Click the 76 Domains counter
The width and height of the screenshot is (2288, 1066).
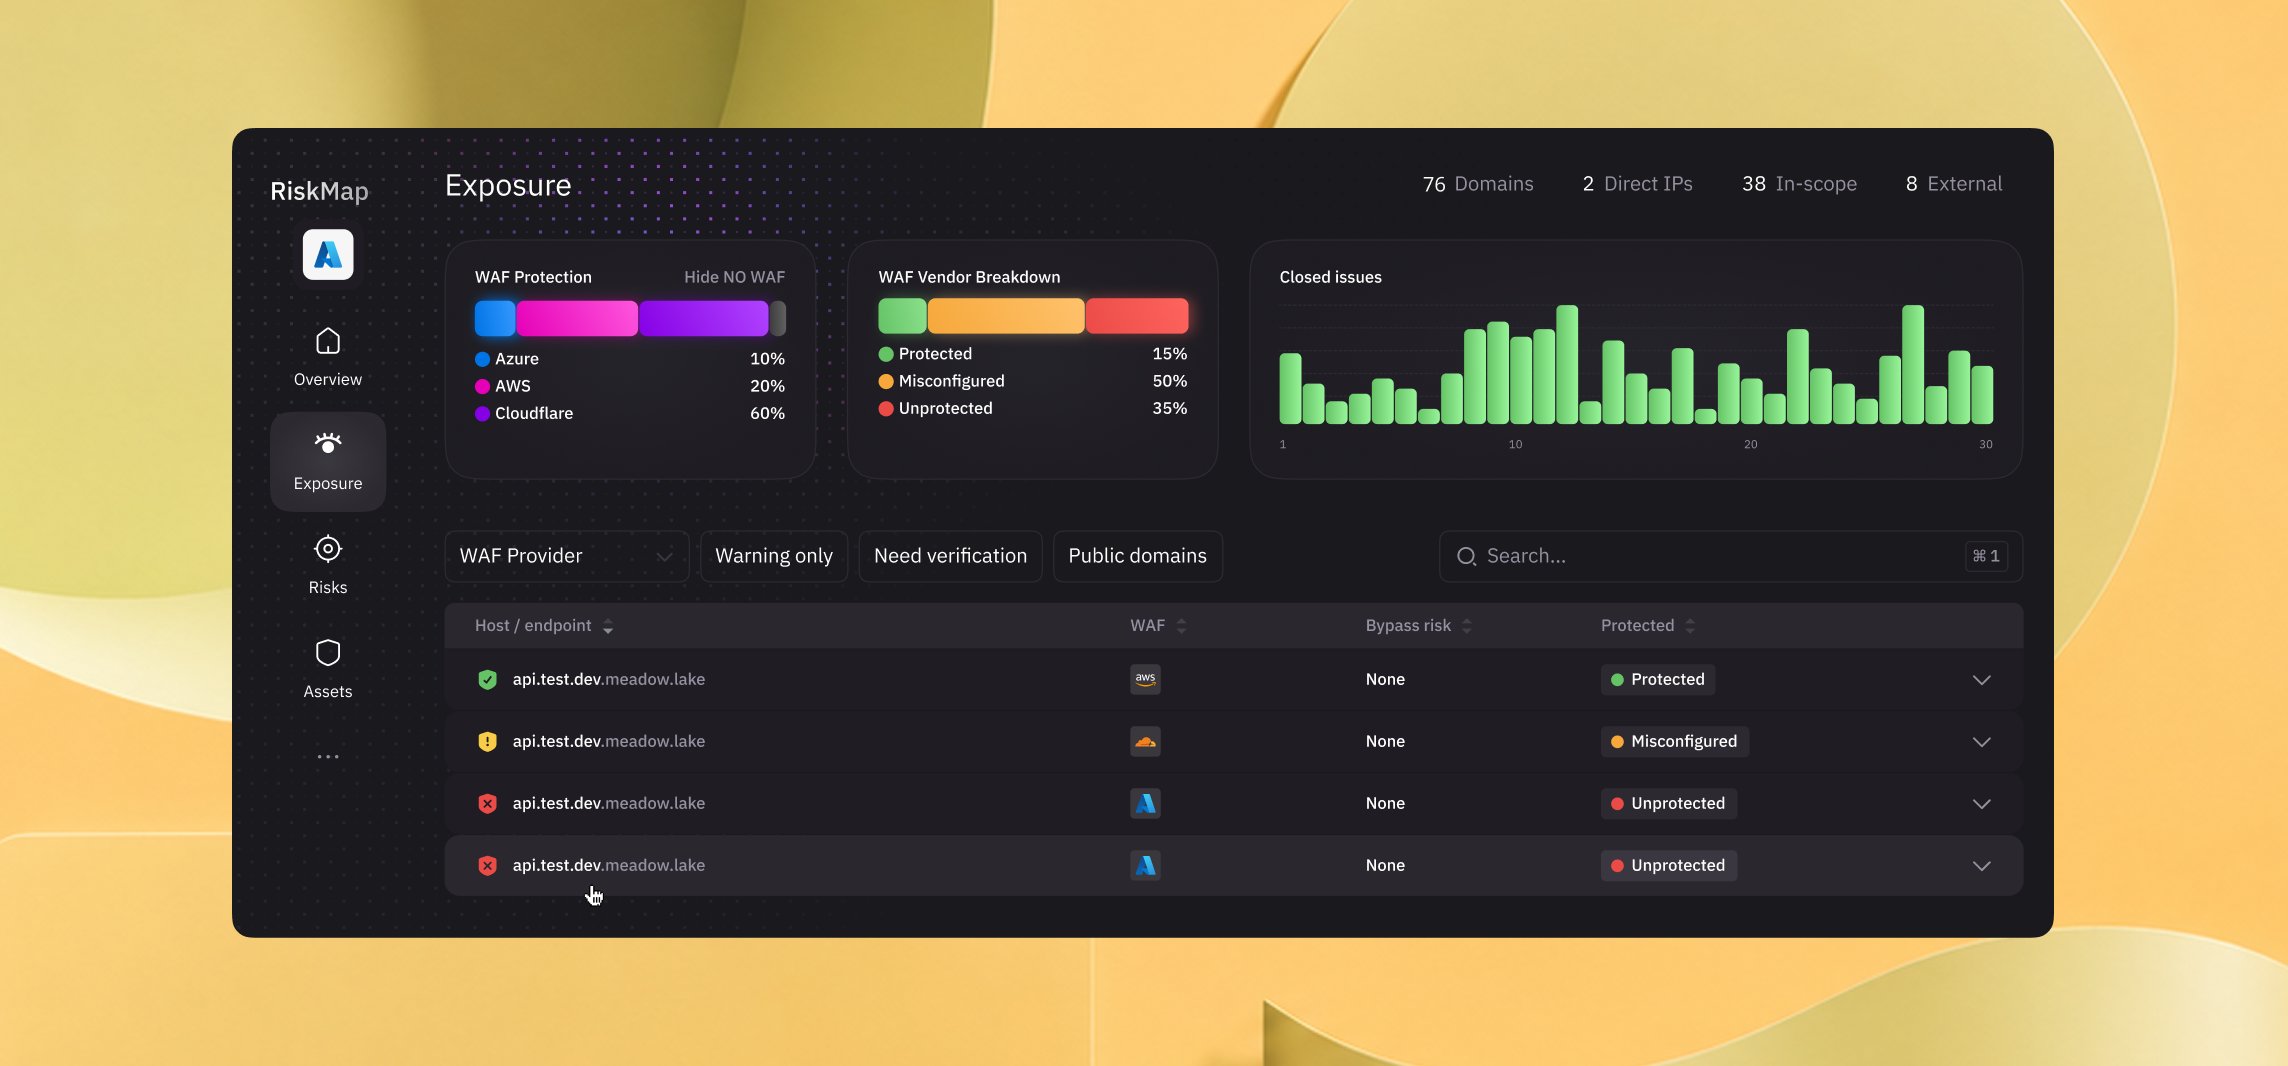(x=1477, y=184)
